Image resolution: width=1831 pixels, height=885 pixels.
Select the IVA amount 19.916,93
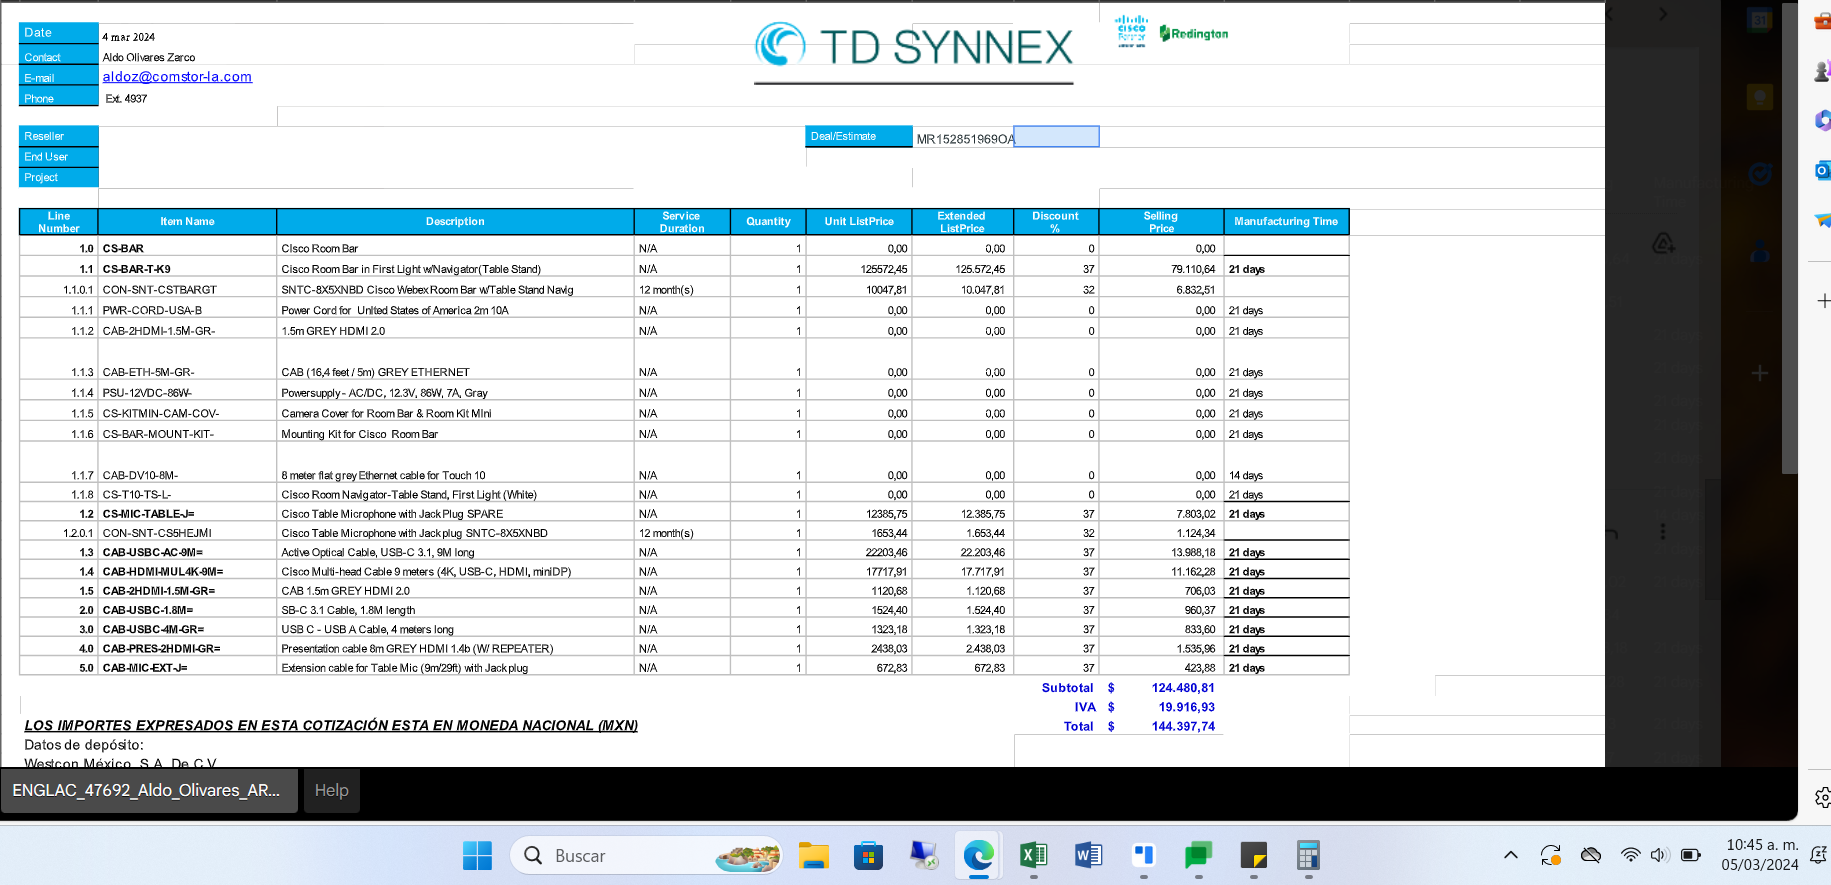(x=1187, y=707)
